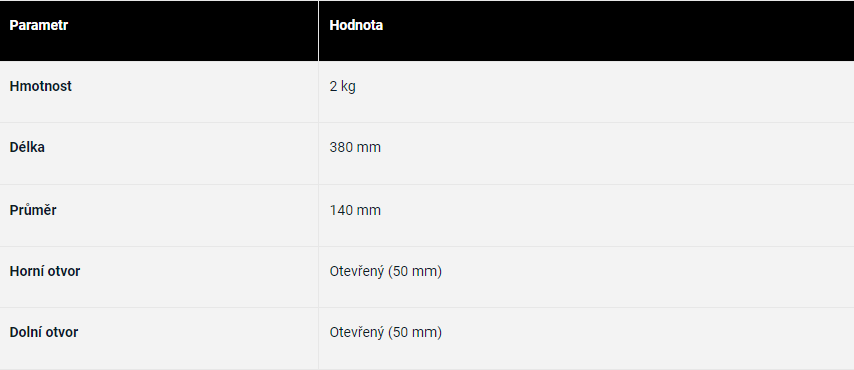The image size is (854, 370).
Task: Click the 380 mm value
Action: 355,148
